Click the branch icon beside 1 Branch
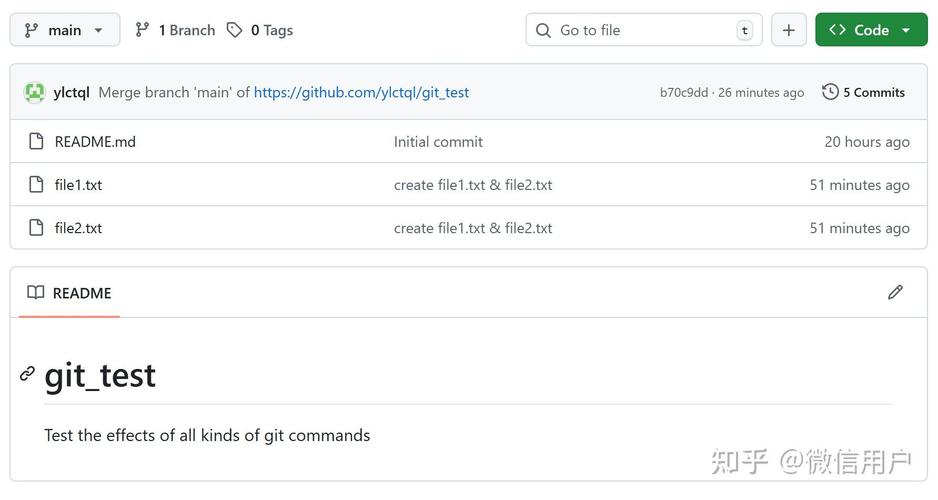Screen dimensions: 938x500 click(142, 30)
